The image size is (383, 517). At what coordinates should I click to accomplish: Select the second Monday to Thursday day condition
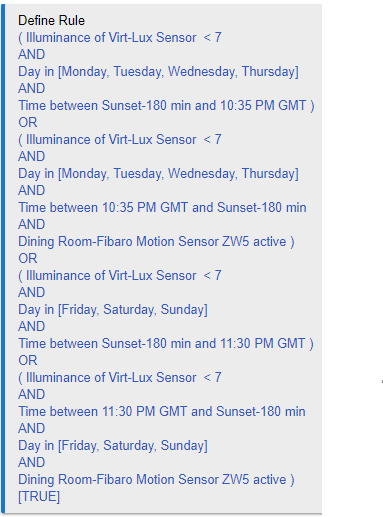click(x=158, y=174)
